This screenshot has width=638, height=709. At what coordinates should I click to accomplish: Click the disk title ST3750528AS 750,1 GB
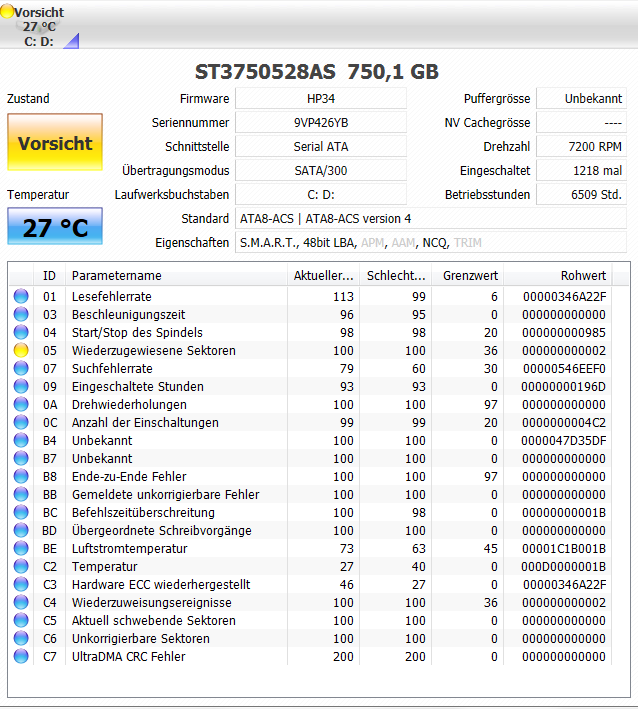(317, 71)
